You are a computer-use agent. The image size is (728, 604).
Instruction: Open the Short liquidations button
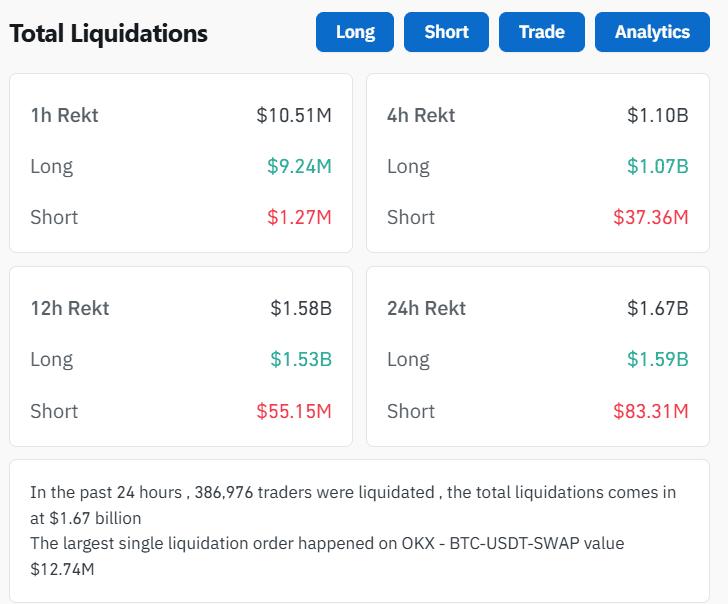click(446, 32)
